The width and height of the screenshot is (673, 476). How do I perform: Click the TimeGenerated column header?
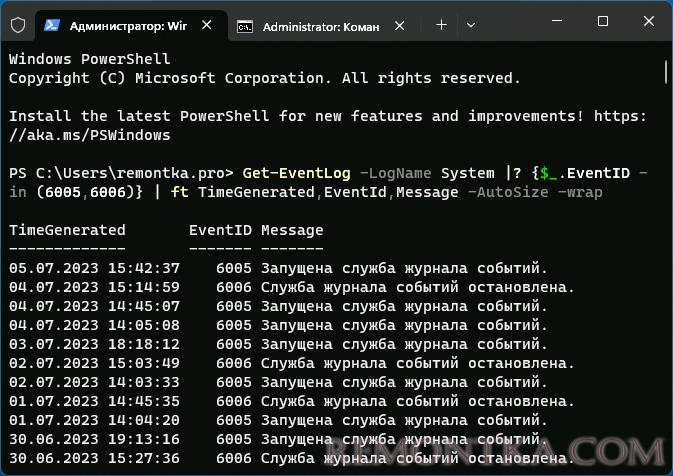[67, 230]
